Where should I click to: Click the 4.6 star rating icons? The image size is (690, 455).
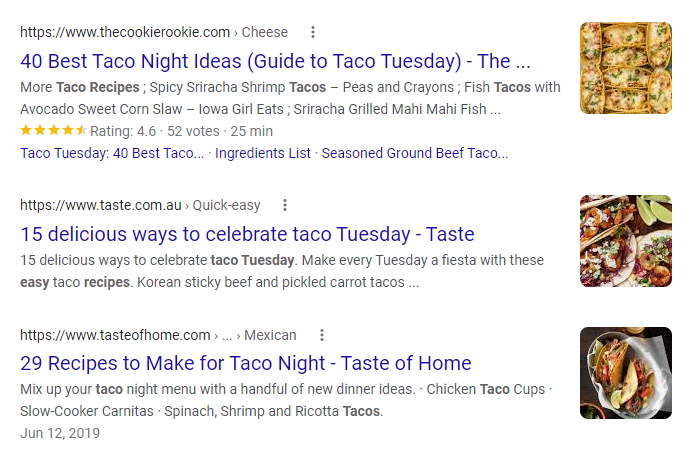coord(53,131)
